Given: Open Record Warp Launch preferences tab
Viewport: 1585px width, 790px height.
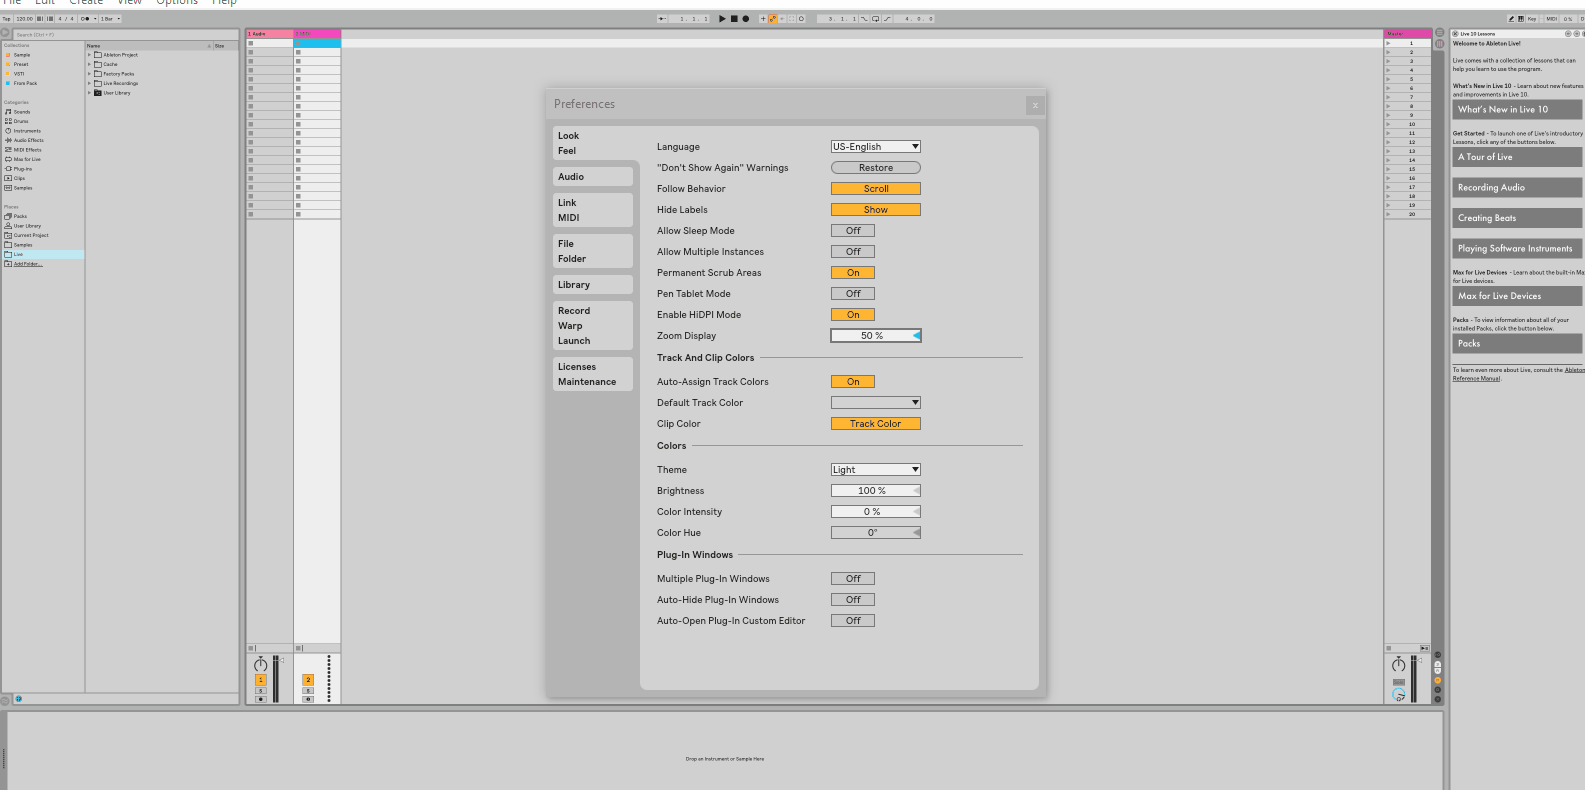Looking at the screenshot, I should 594,326.
